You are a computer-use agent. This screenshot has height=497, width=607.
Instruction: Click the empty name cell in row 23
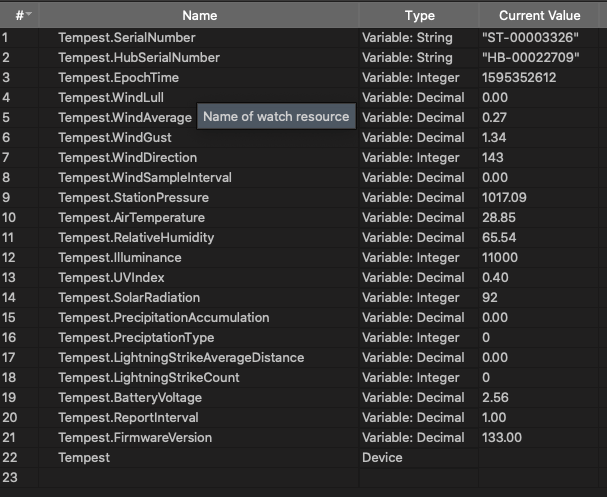(199, 478)
